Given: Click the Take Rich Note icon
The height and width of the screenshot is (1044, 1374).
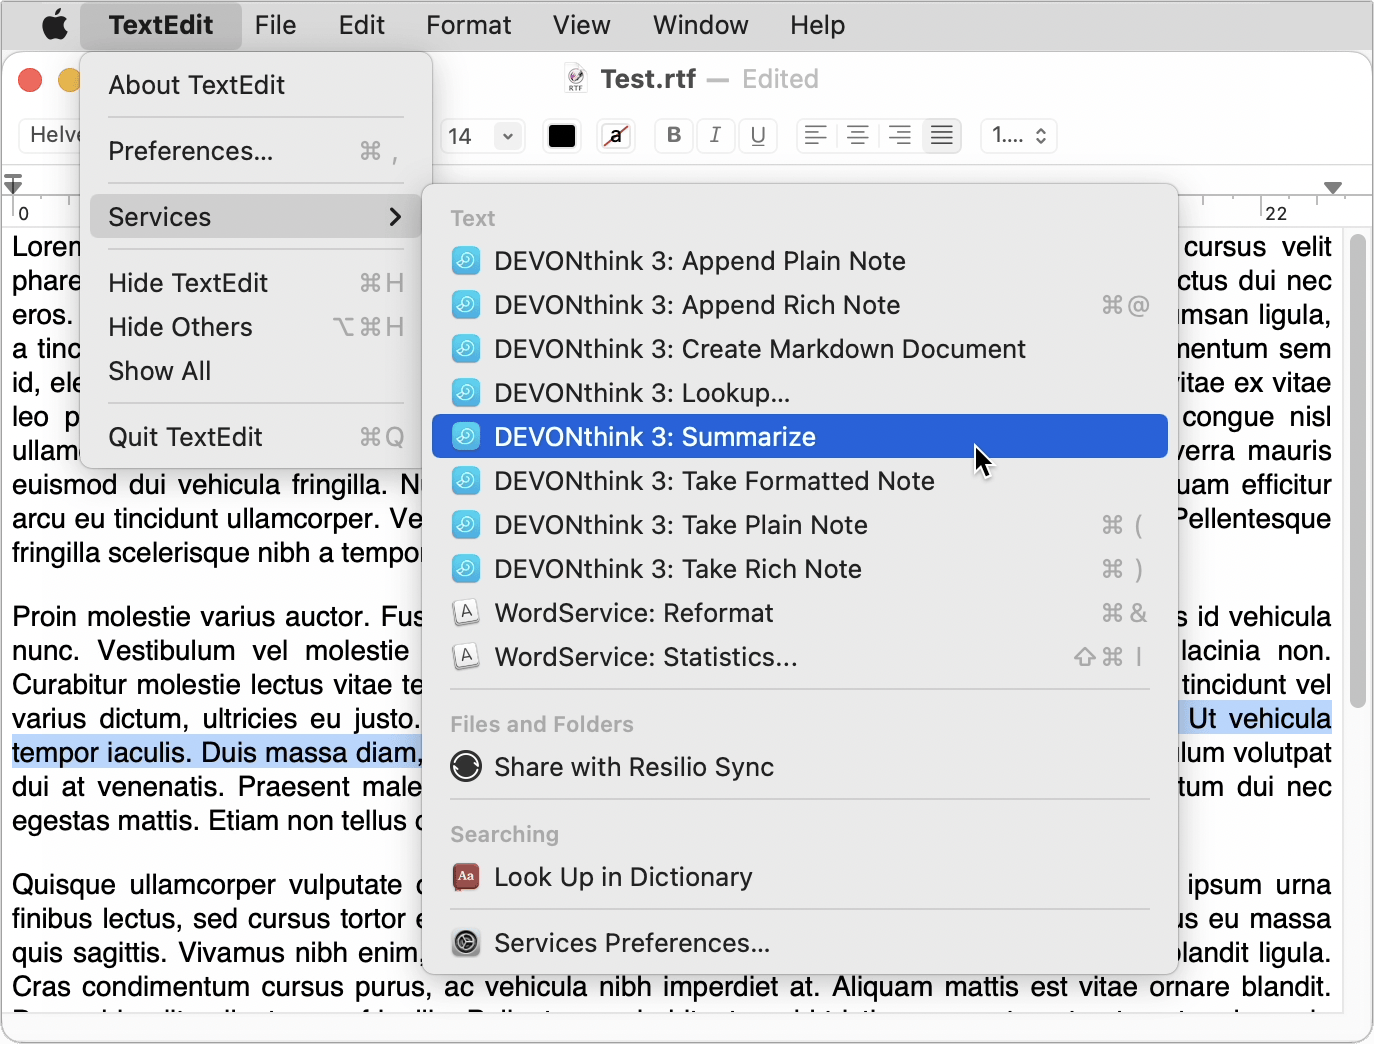Looking at the screenshot, I should 466,569.
